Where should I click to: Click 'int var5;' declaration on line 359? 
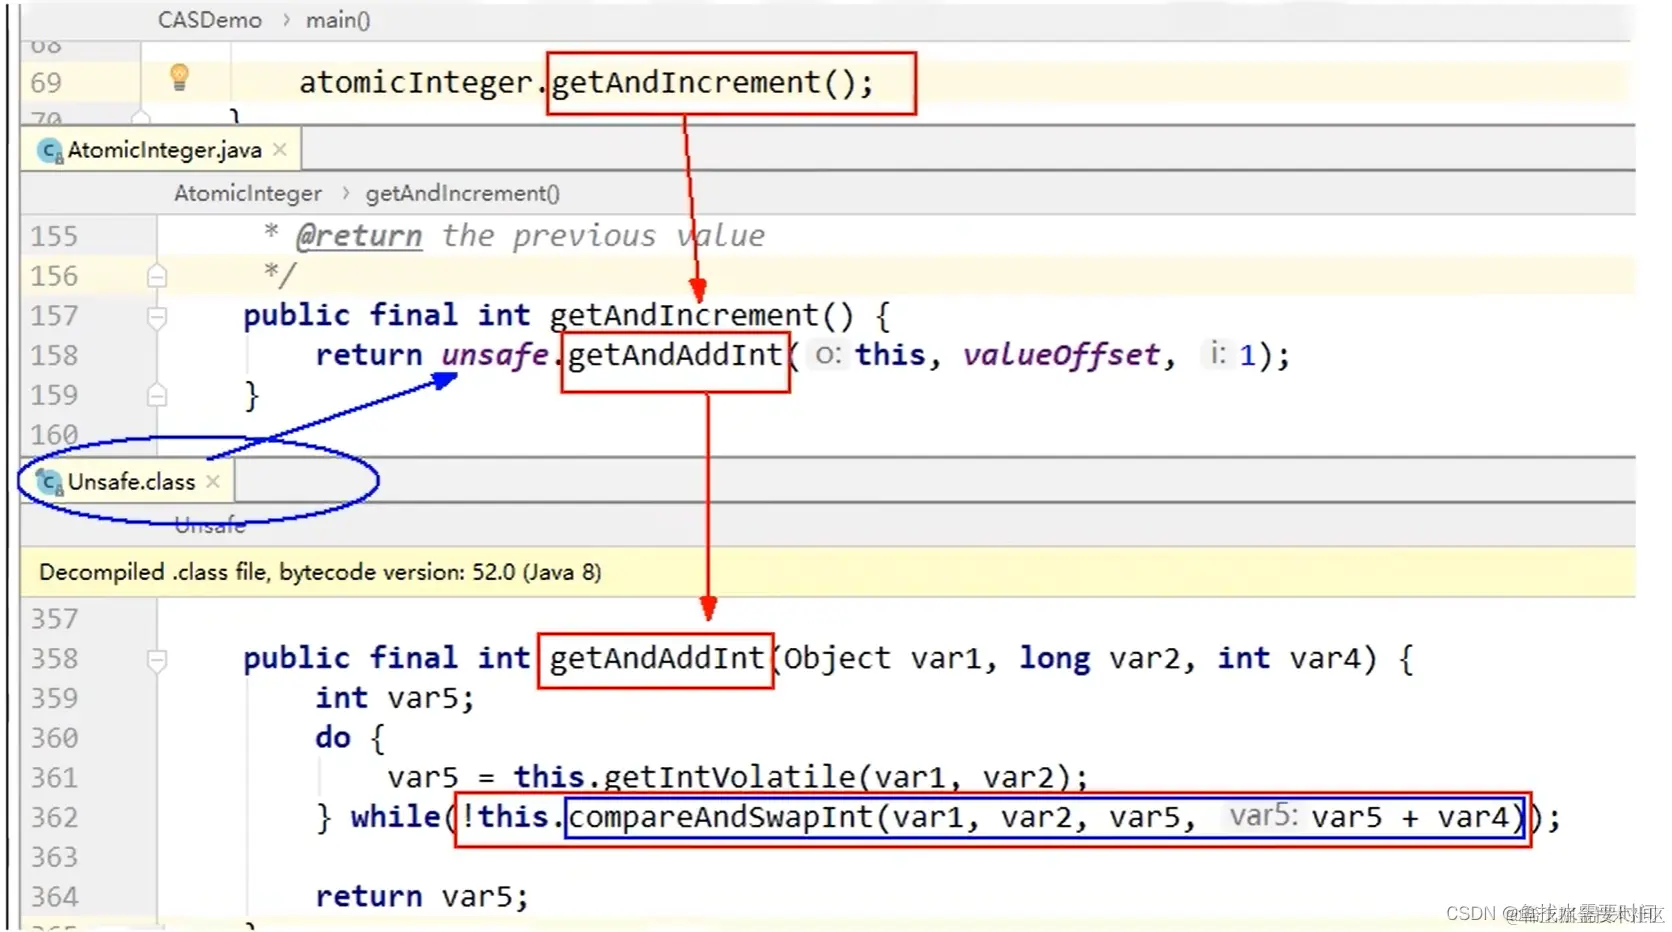pyautogui.click(x=395, y=698)
